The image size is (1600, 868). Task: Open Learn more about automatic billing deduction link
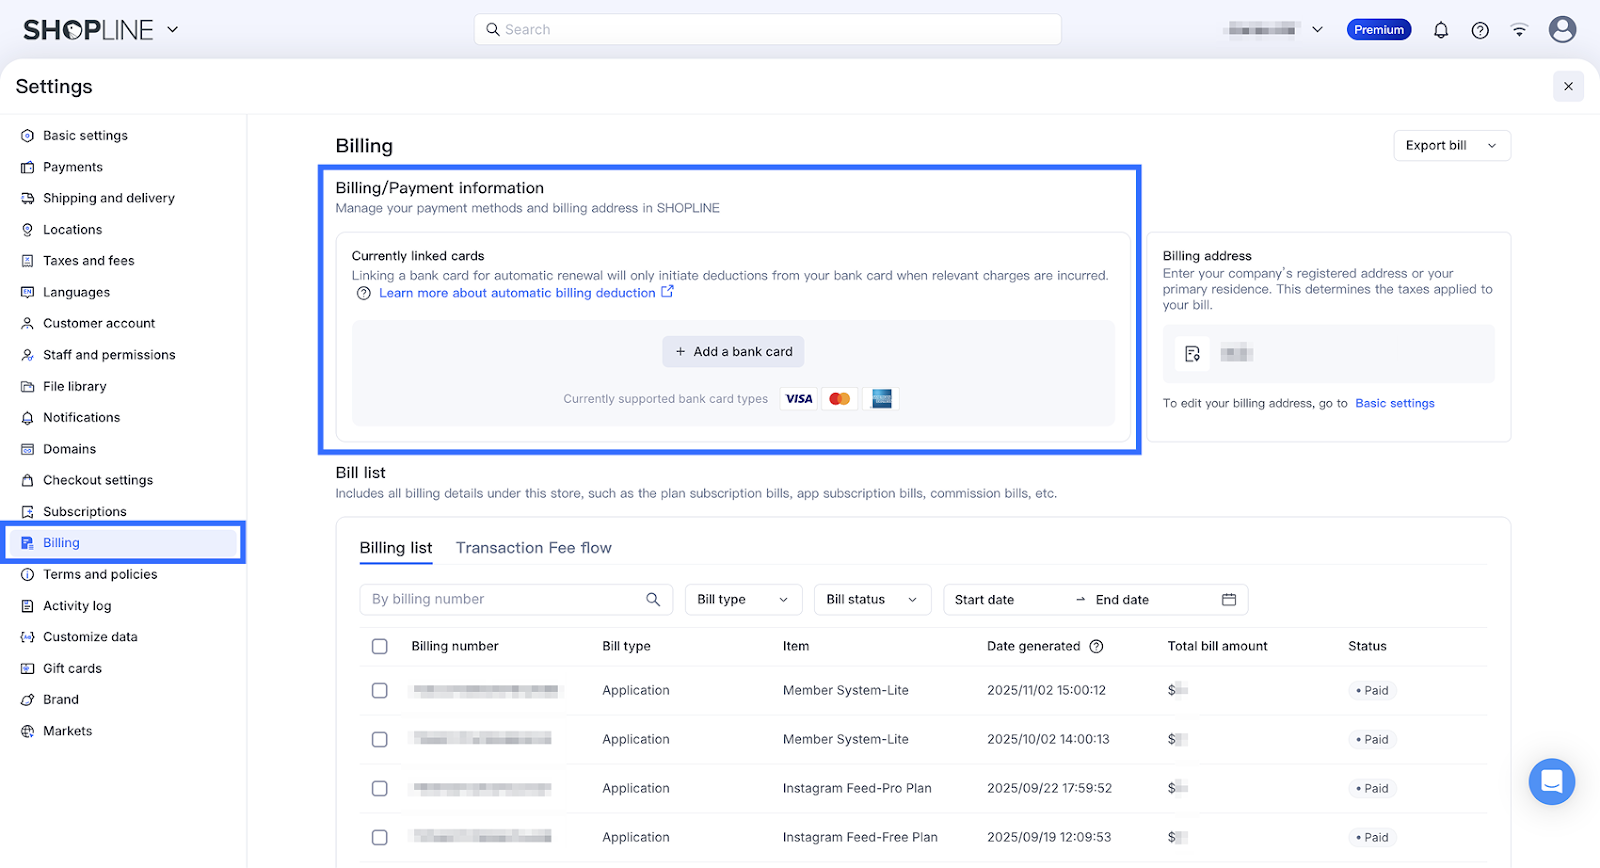517,293
